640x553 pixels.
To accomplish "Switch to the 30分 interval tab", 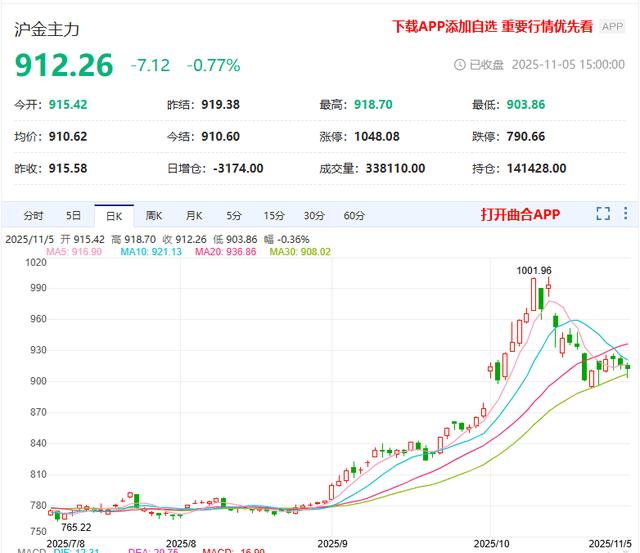I will 314,215.
